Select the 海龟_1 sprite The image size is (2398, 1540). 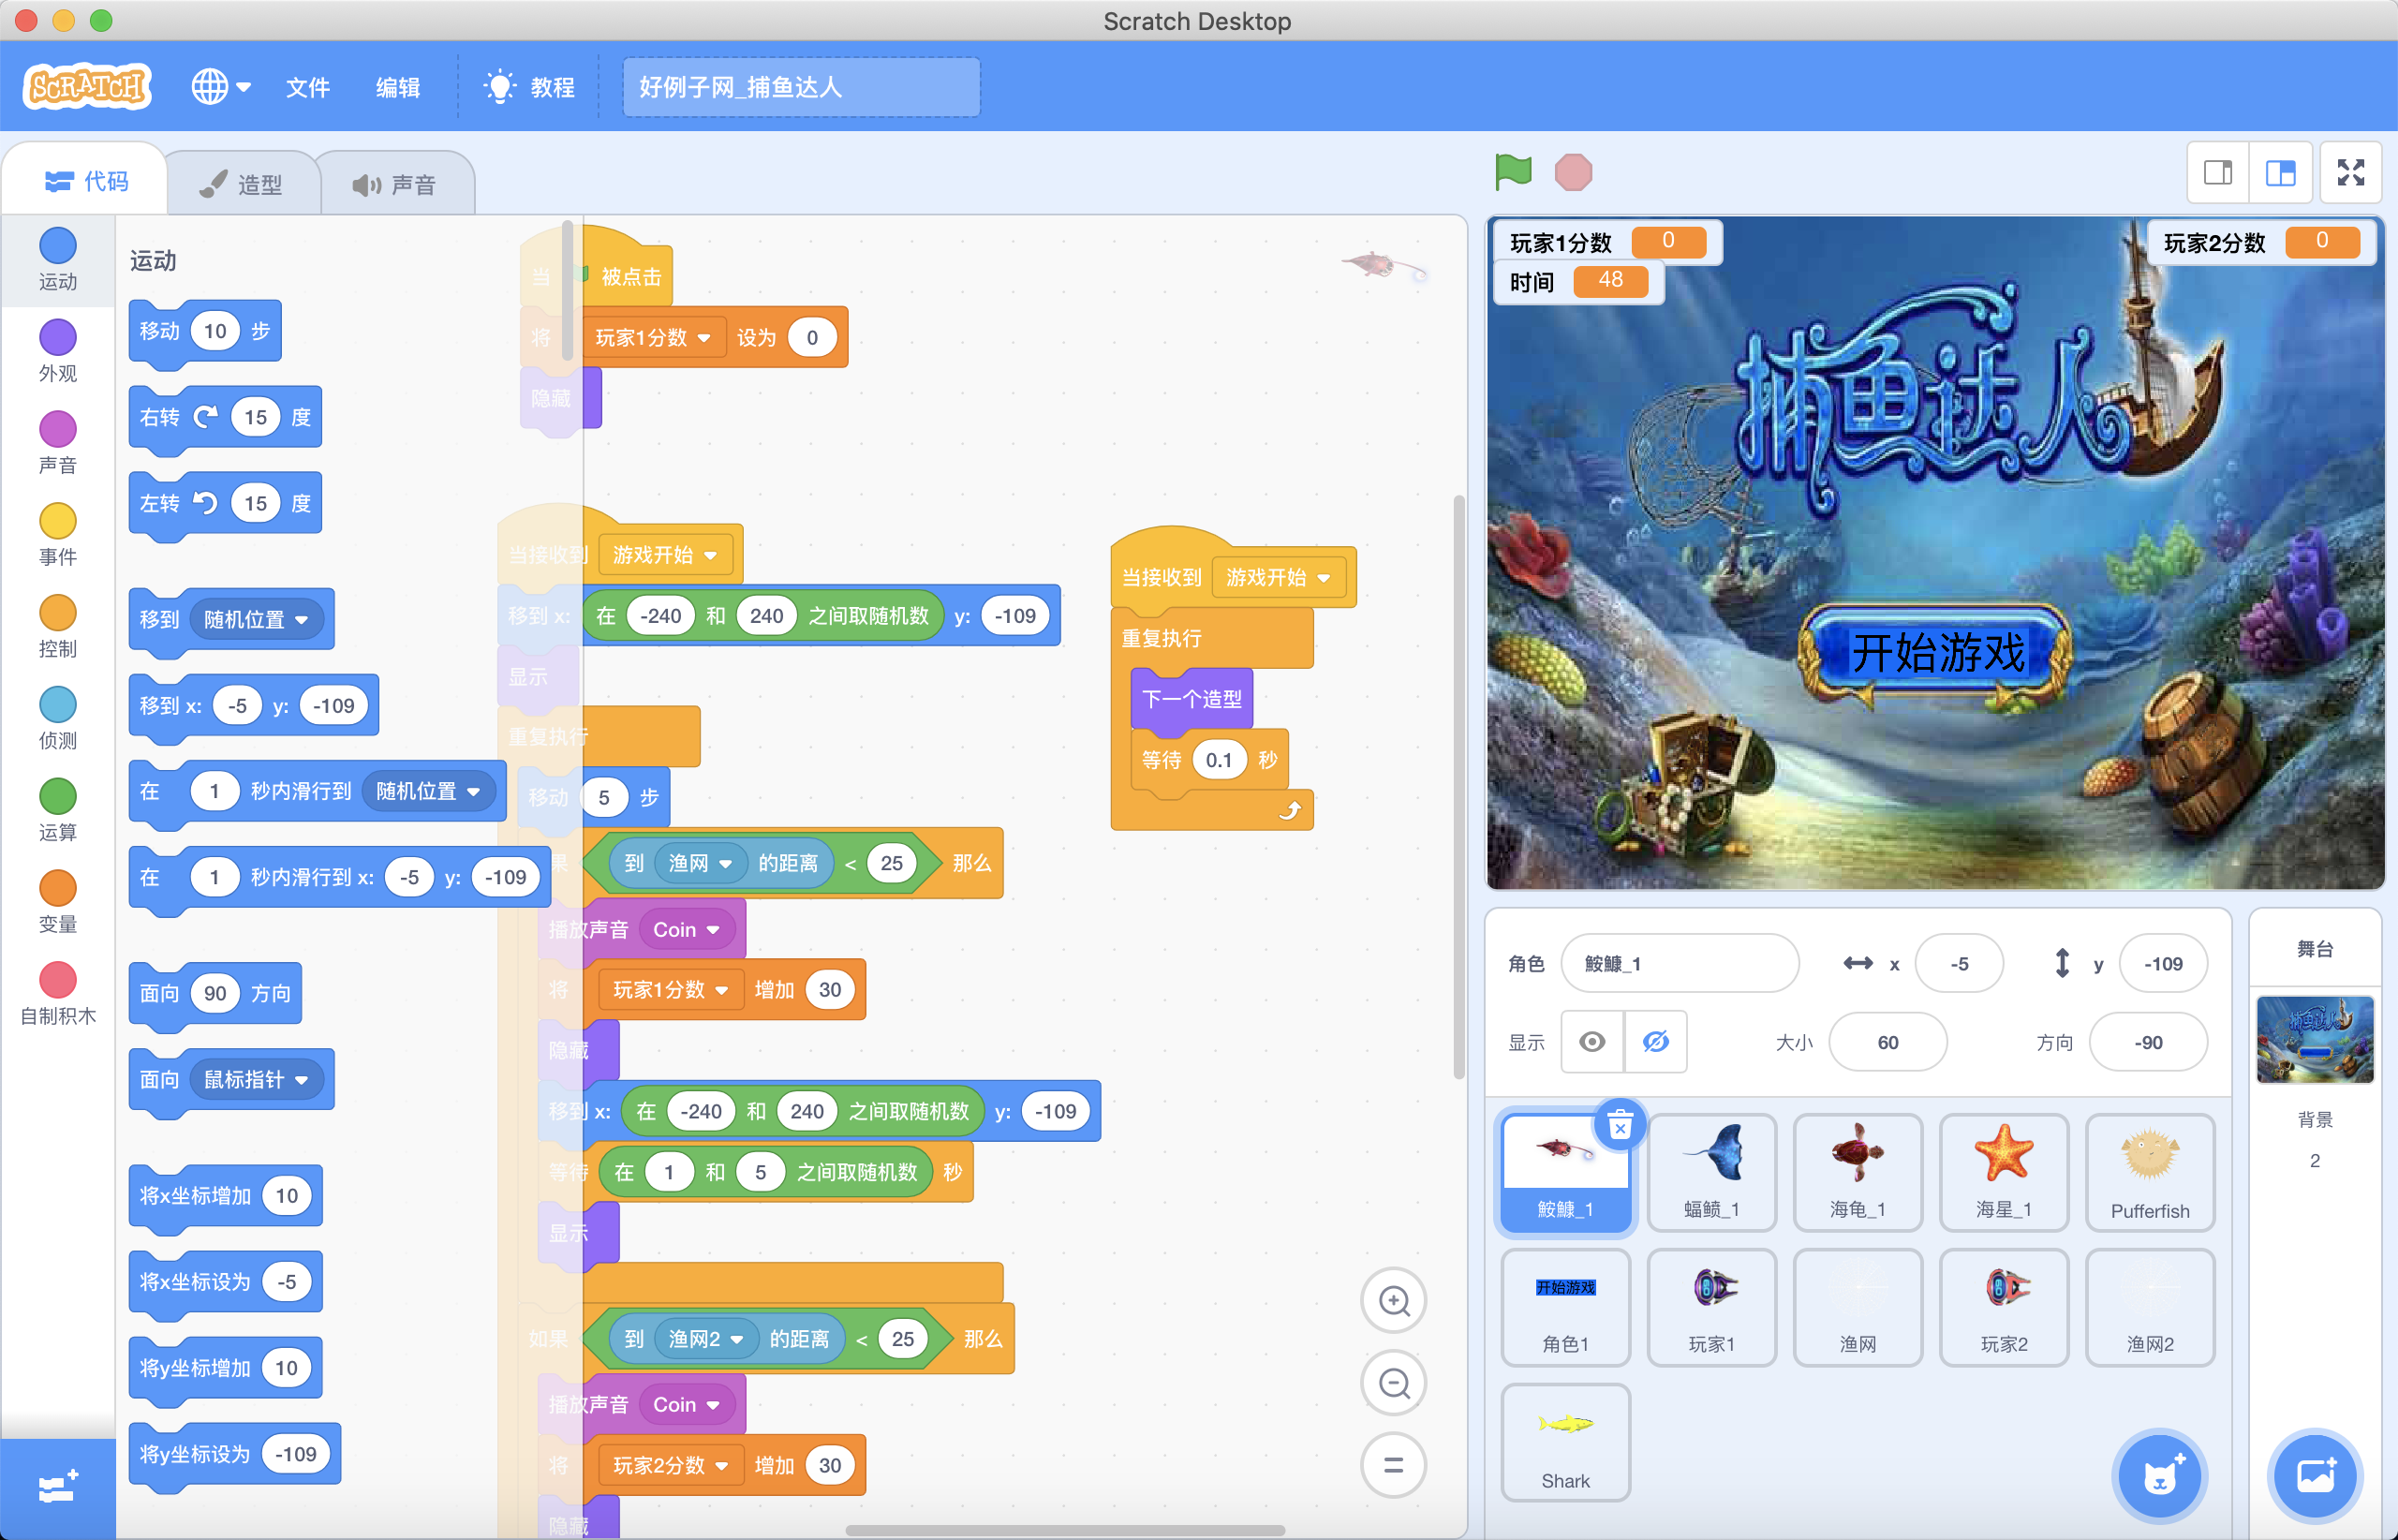point(1858,1172)
